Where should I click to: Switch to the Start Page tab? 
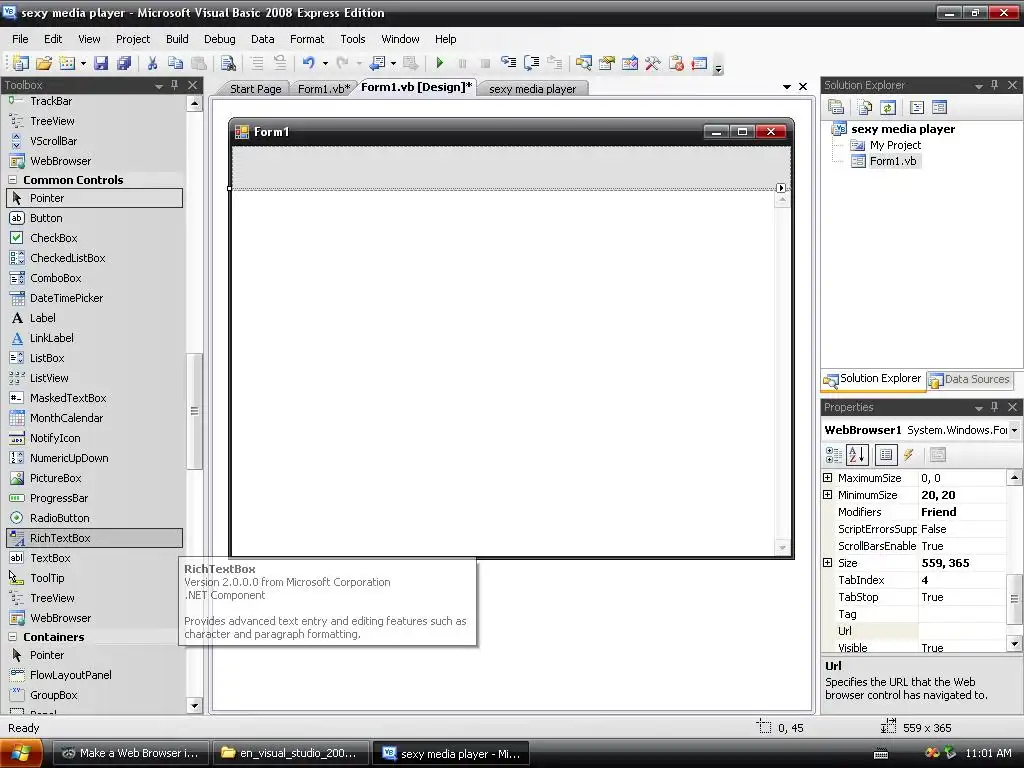pos(255,89)
